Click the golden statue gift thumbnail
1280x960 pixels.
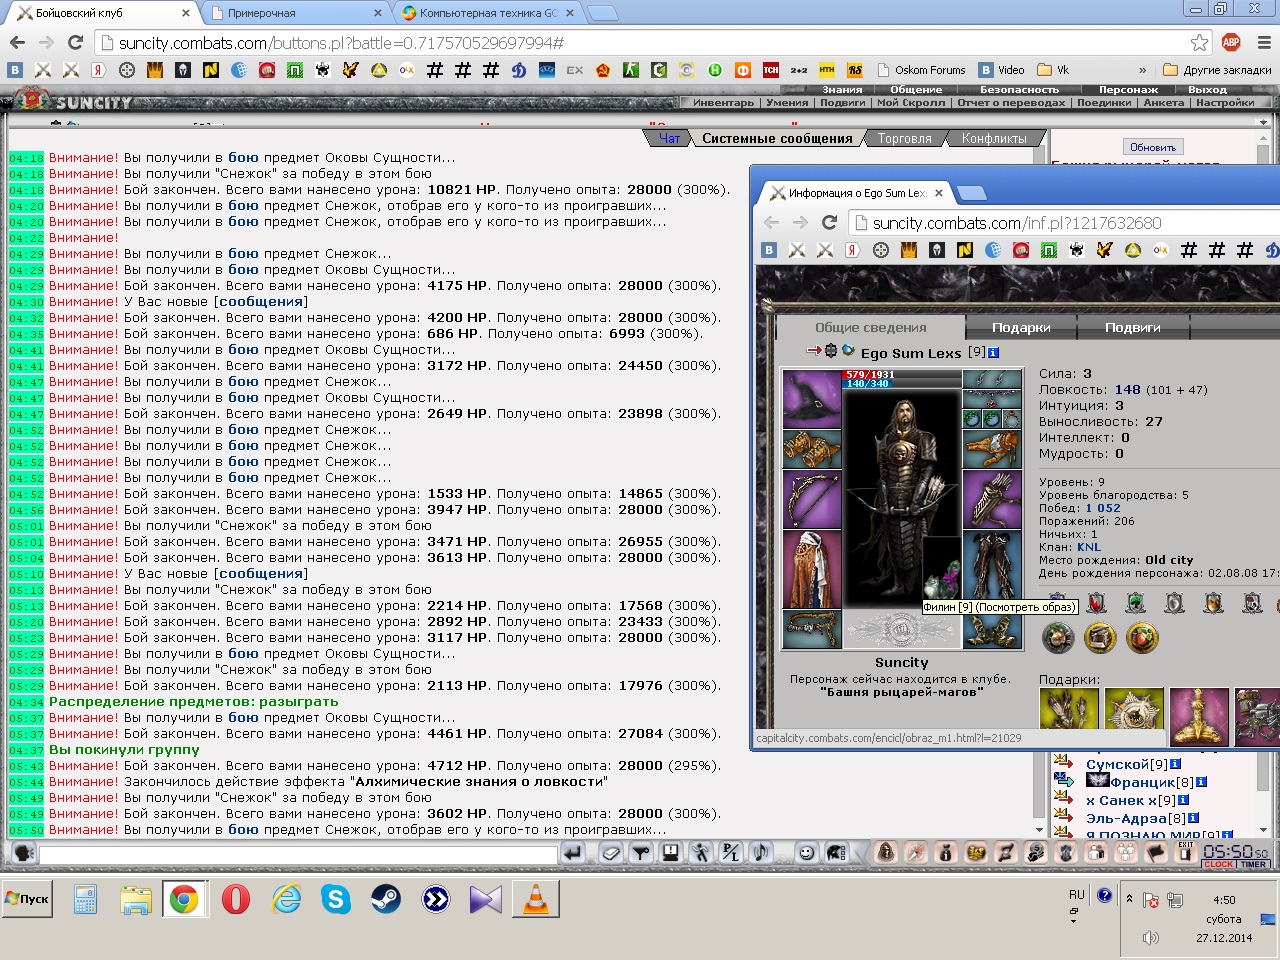(x=1198, y=717)
